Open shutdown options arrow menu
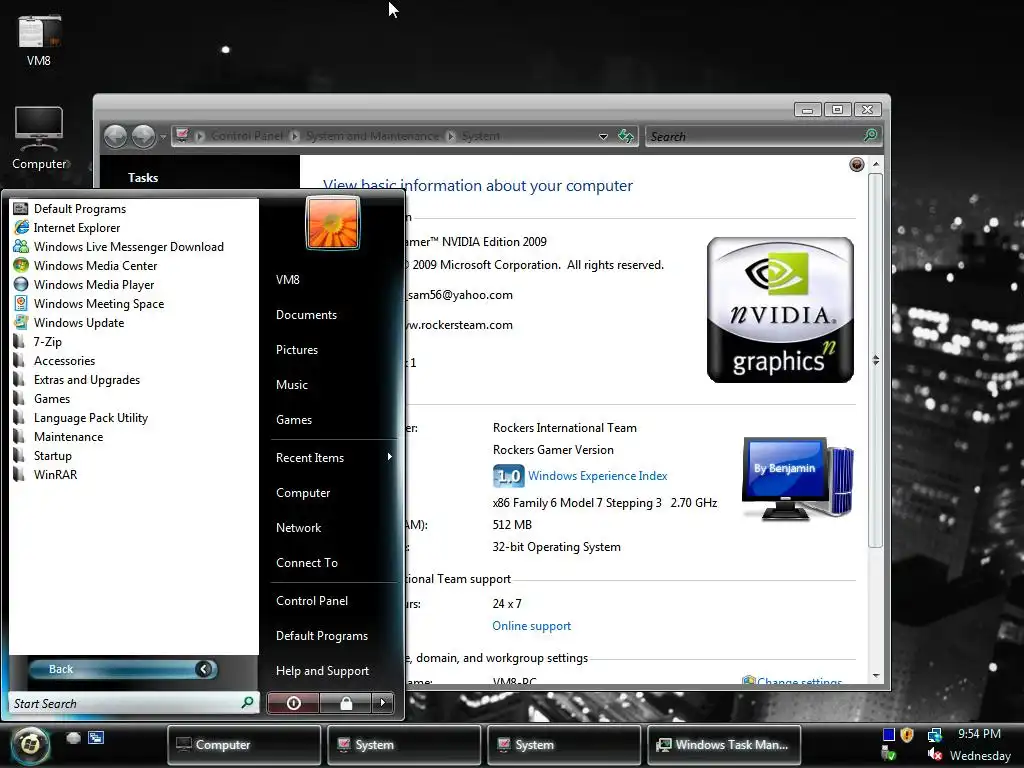The image size is (1024, 768). click(383, 703)
